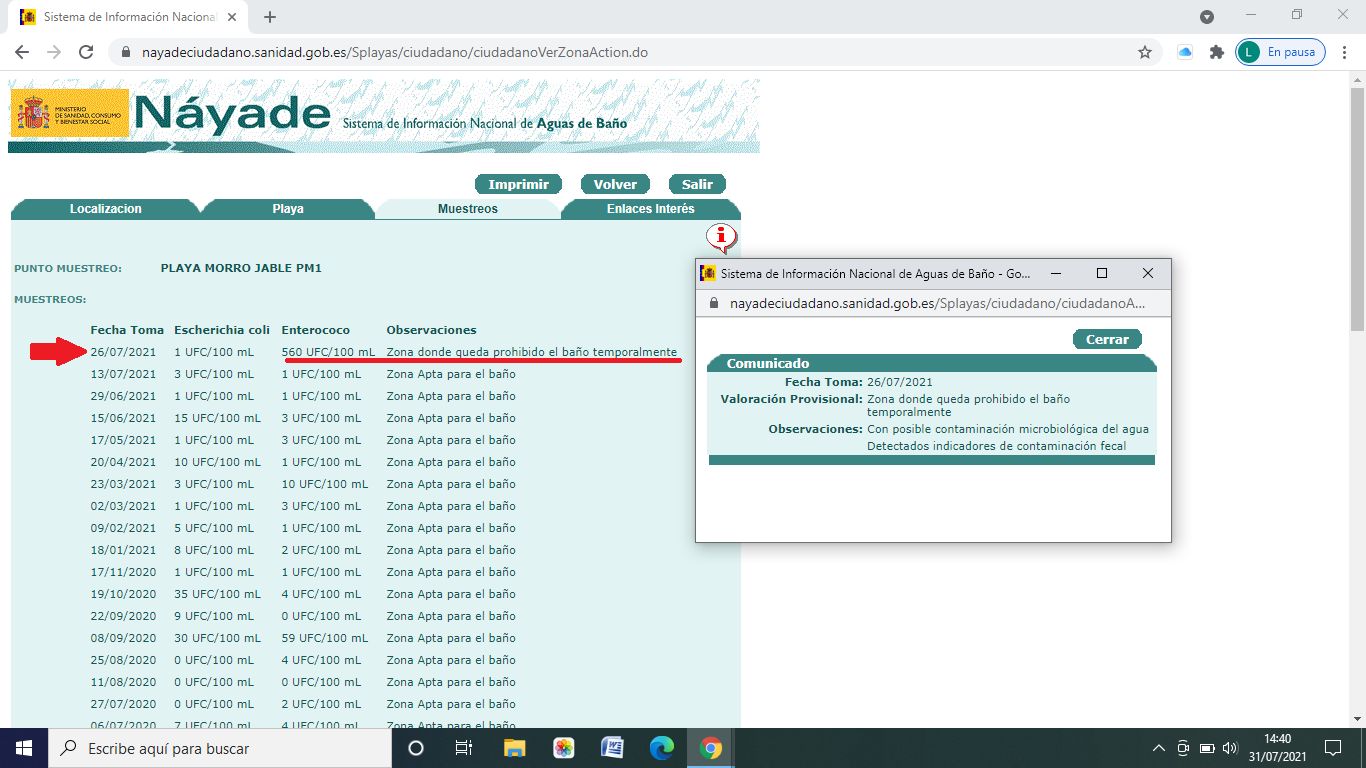Click the Salir button
1366x768 pixels.
point(697,184)
